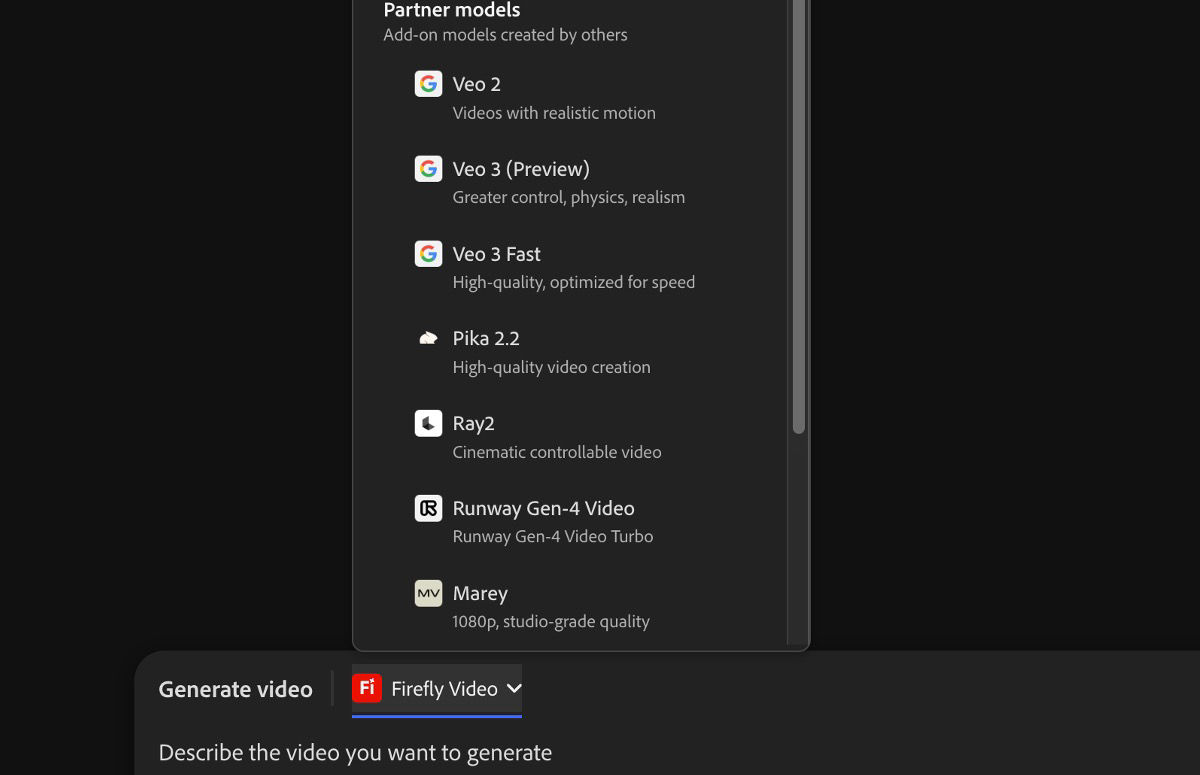The height and width of the screenshot is (775, 1200).
Task: Click the Google icon beside Veo 2
Action: point(428,83)
